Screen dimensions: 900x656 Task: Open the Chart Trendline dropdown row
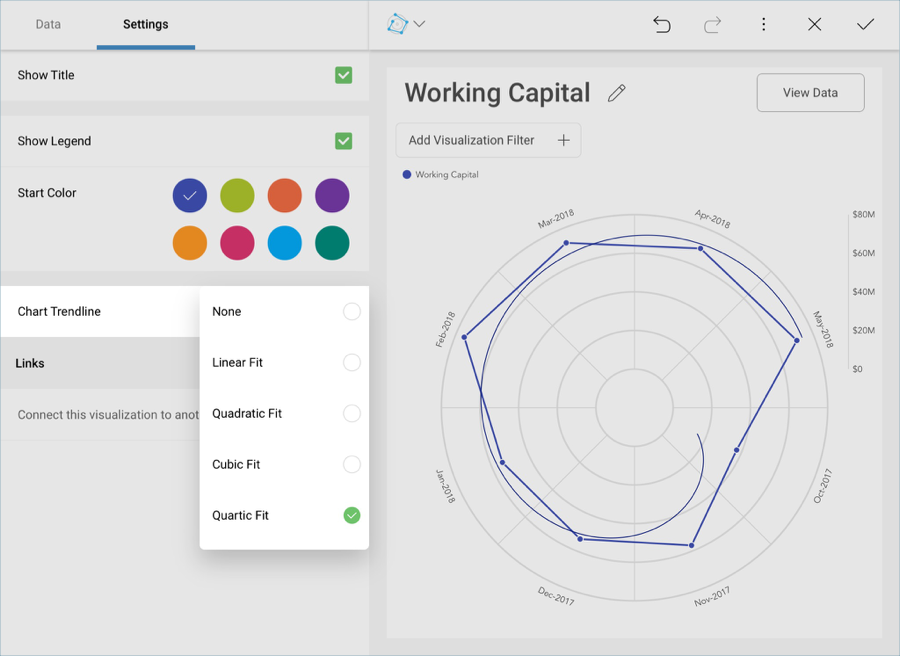pos(100,312)
